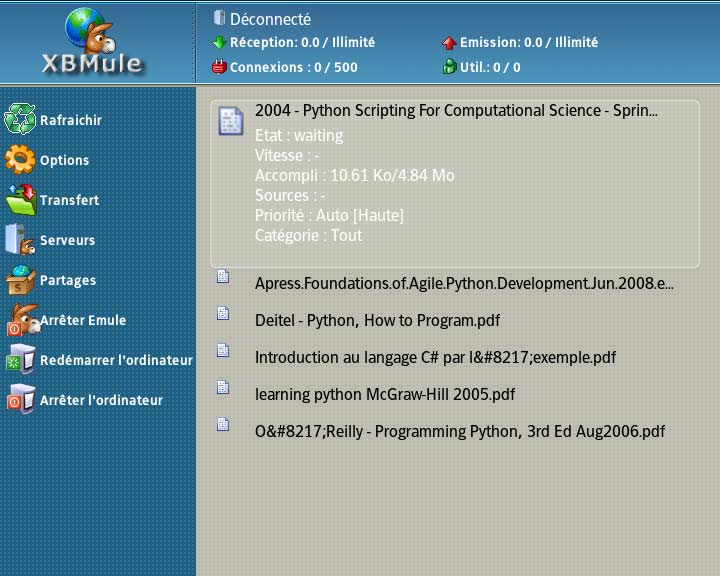Click the Apress Foundations file icon
The width and height of the screenshot is (720, 576).
click(223, 276)
